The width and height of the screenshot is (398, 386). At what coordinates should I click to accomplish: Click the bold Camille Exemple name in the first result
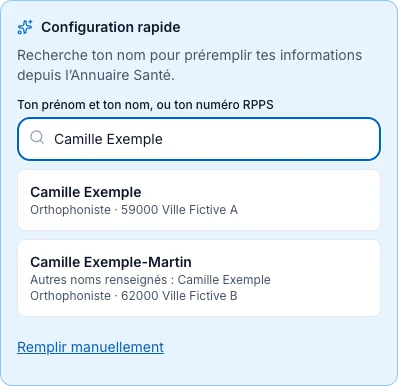coord(86,192)
